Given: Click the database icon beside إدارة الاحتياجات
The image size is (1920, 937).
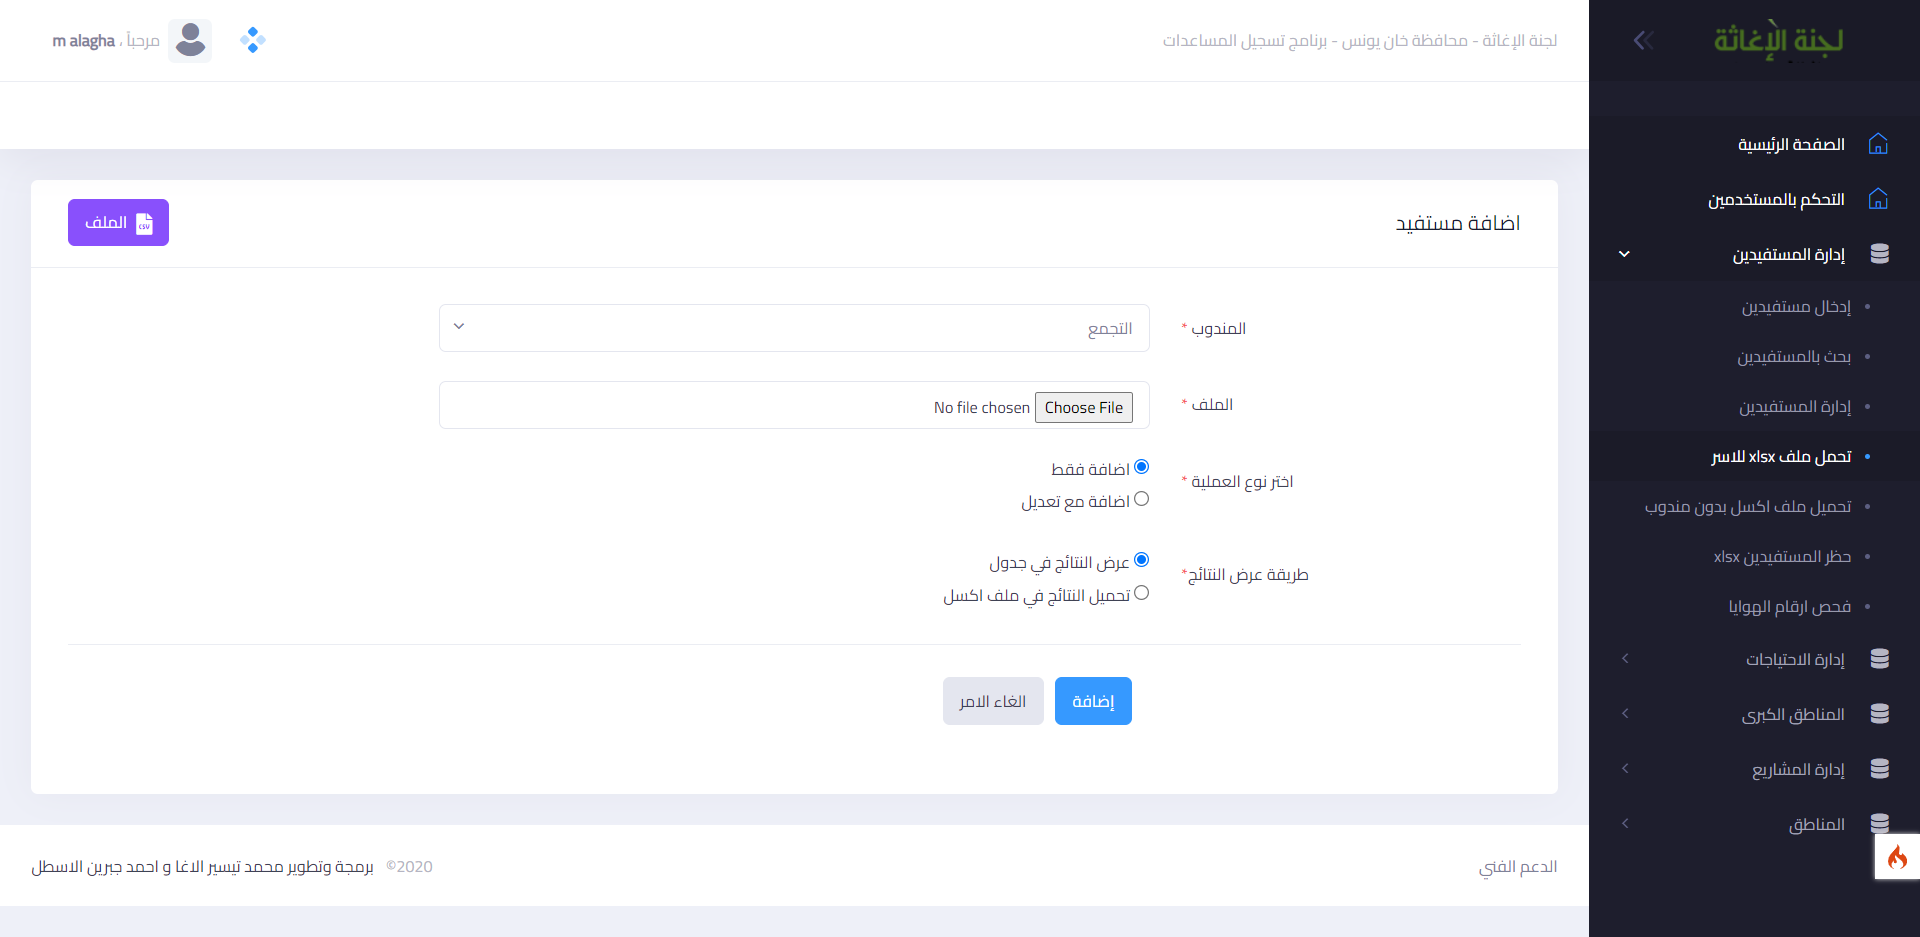Looking at the screenshot, I should (x=1879, y=659).
